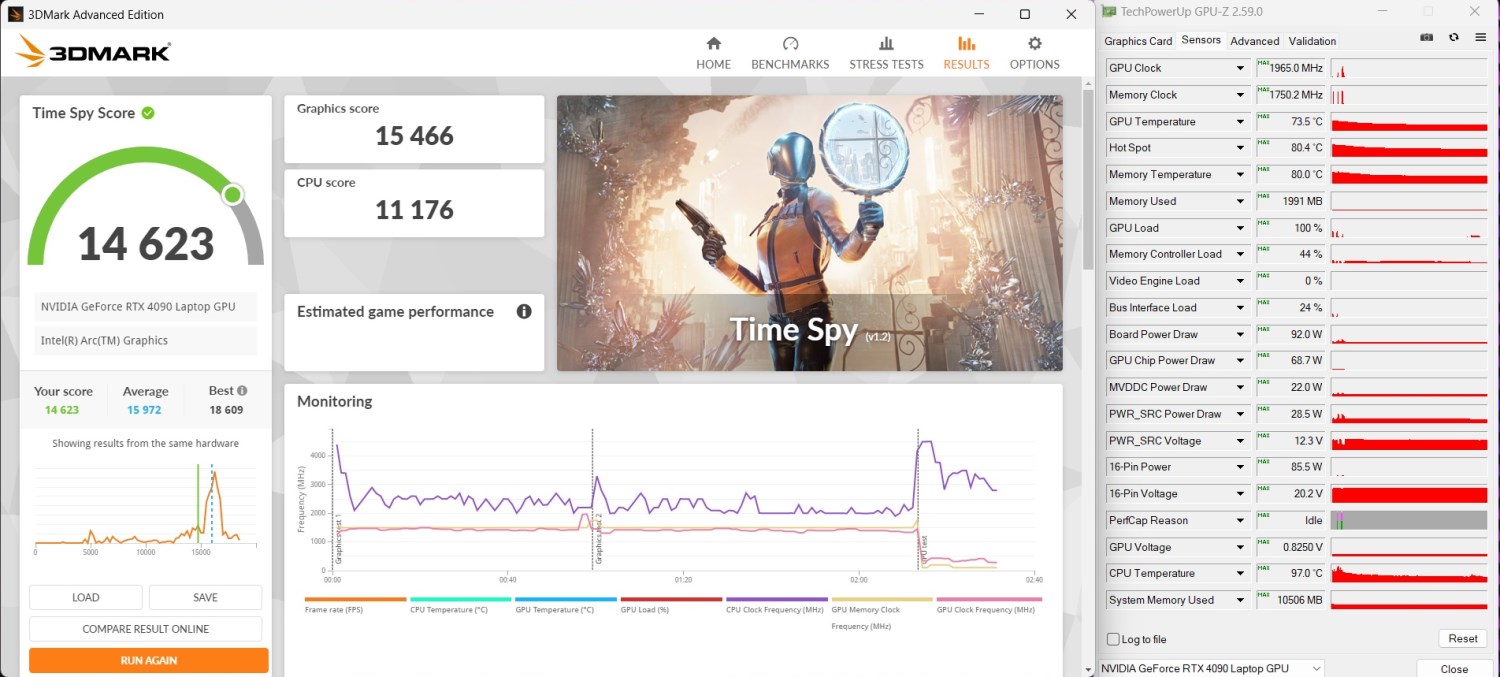The width and height of the screenshot is (1500, 677).
Task: Take a GPU-Z screenshot with camera icon
Action: tap(1426, 37)
